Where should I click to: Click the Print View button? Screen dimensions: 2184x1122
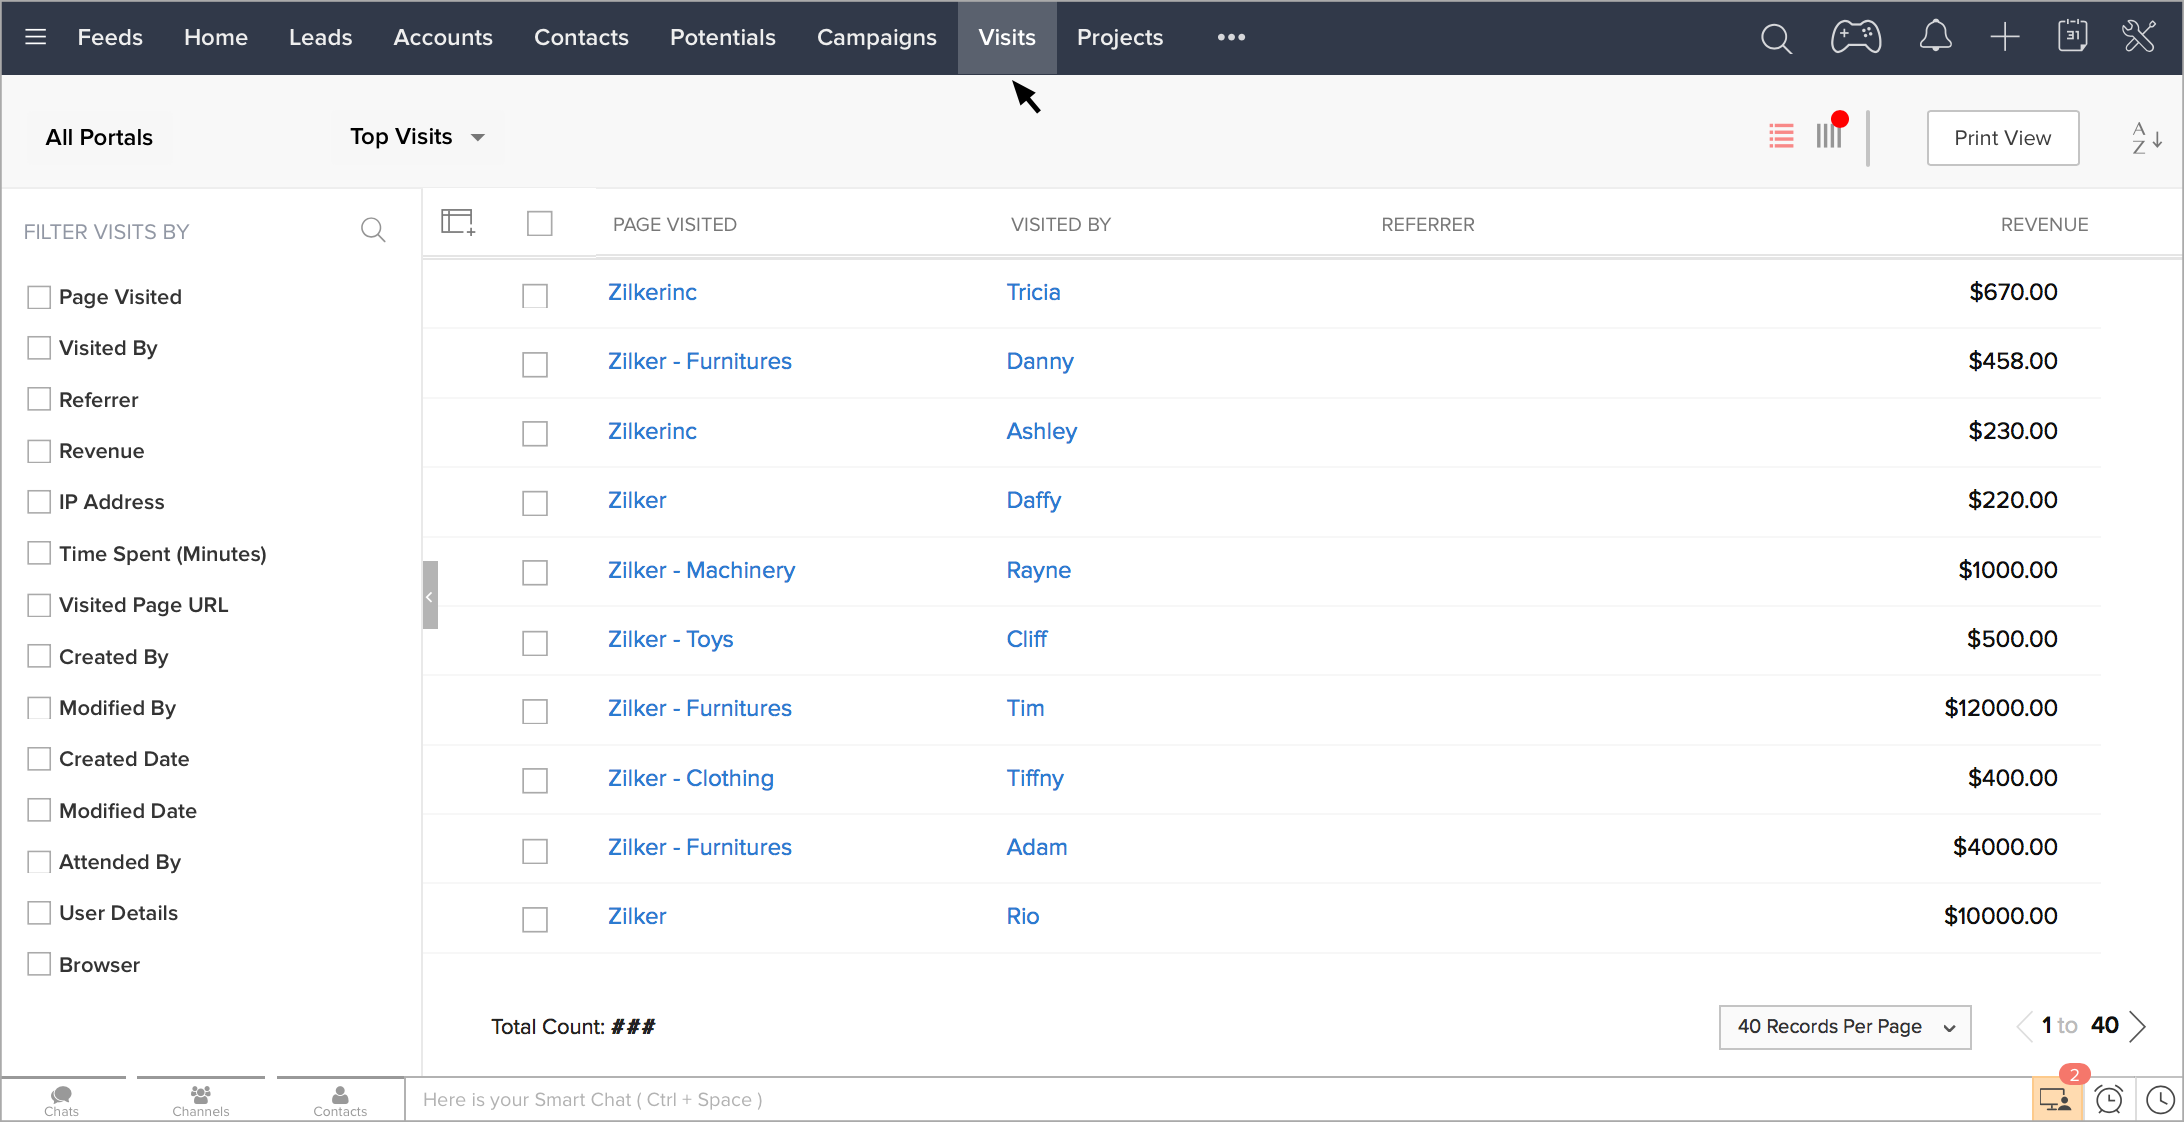tap(2002, 138)
